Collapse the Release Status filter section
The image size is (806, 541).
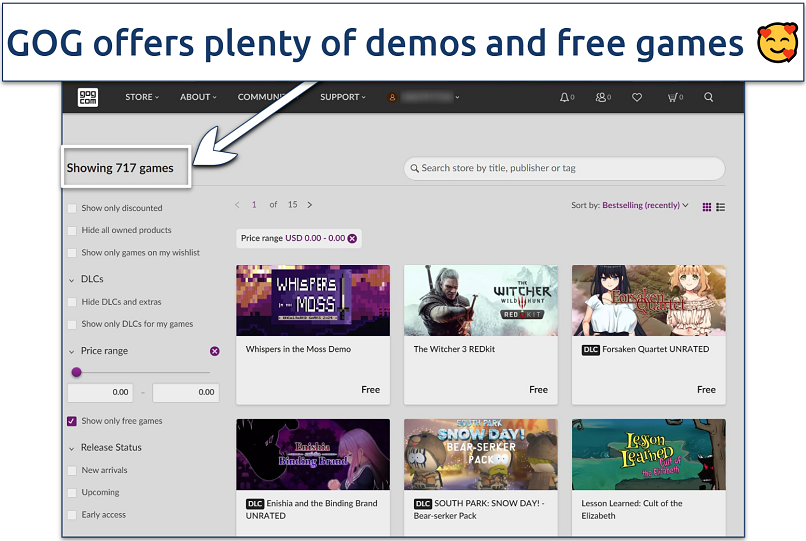tap(71, 448)
